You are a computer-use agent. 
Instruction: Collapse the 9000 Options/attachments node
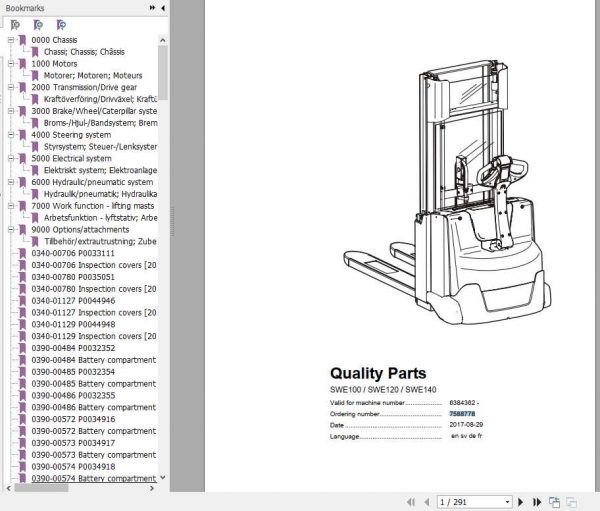click(x=11, y=230)
